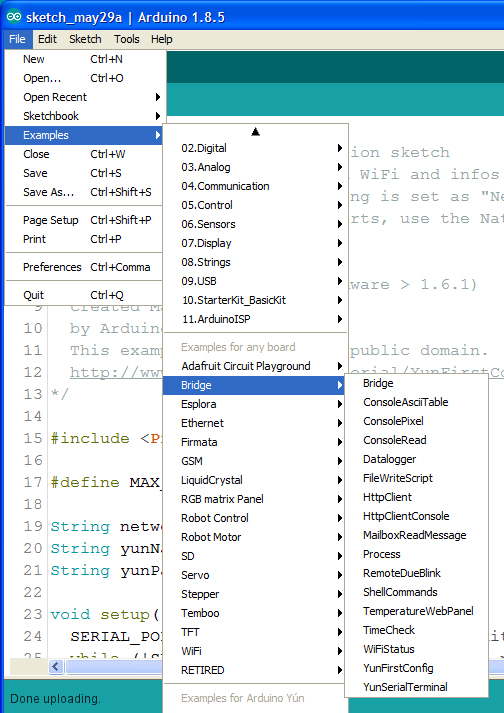Screen dimensions: 504x713
Task: Expand the 02.Digital examples
Action: point(255,148)
